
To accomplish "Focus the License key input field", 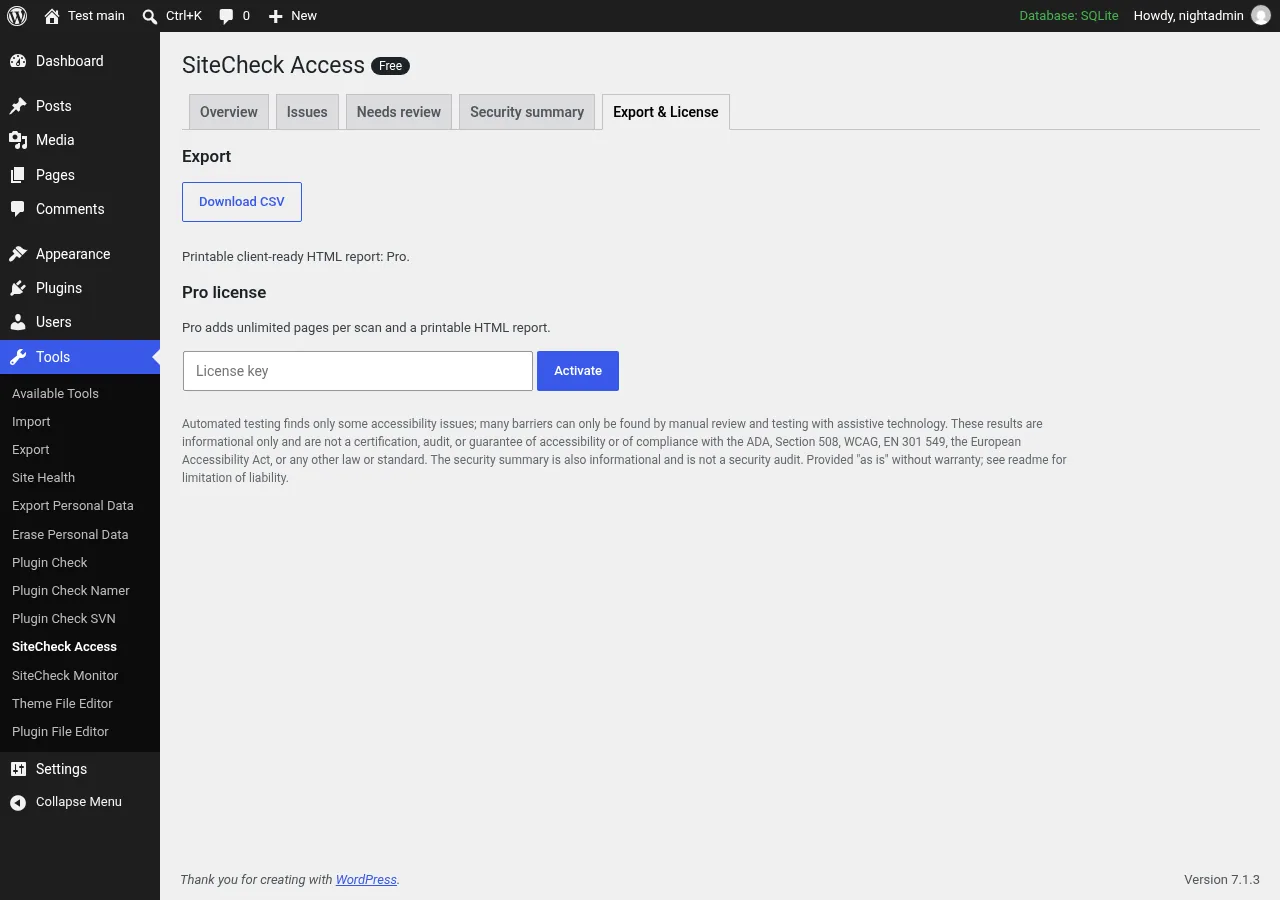I will click(358, 371).
